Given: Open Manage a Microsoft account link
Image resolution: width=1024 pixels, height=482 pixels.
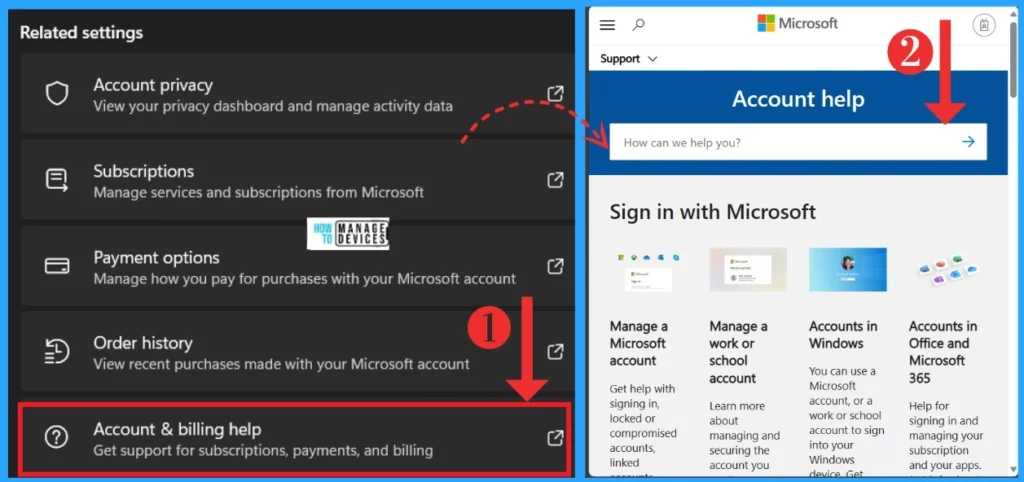Looking at the screenshot, I should pyautogui.click(x=638, y=344).
